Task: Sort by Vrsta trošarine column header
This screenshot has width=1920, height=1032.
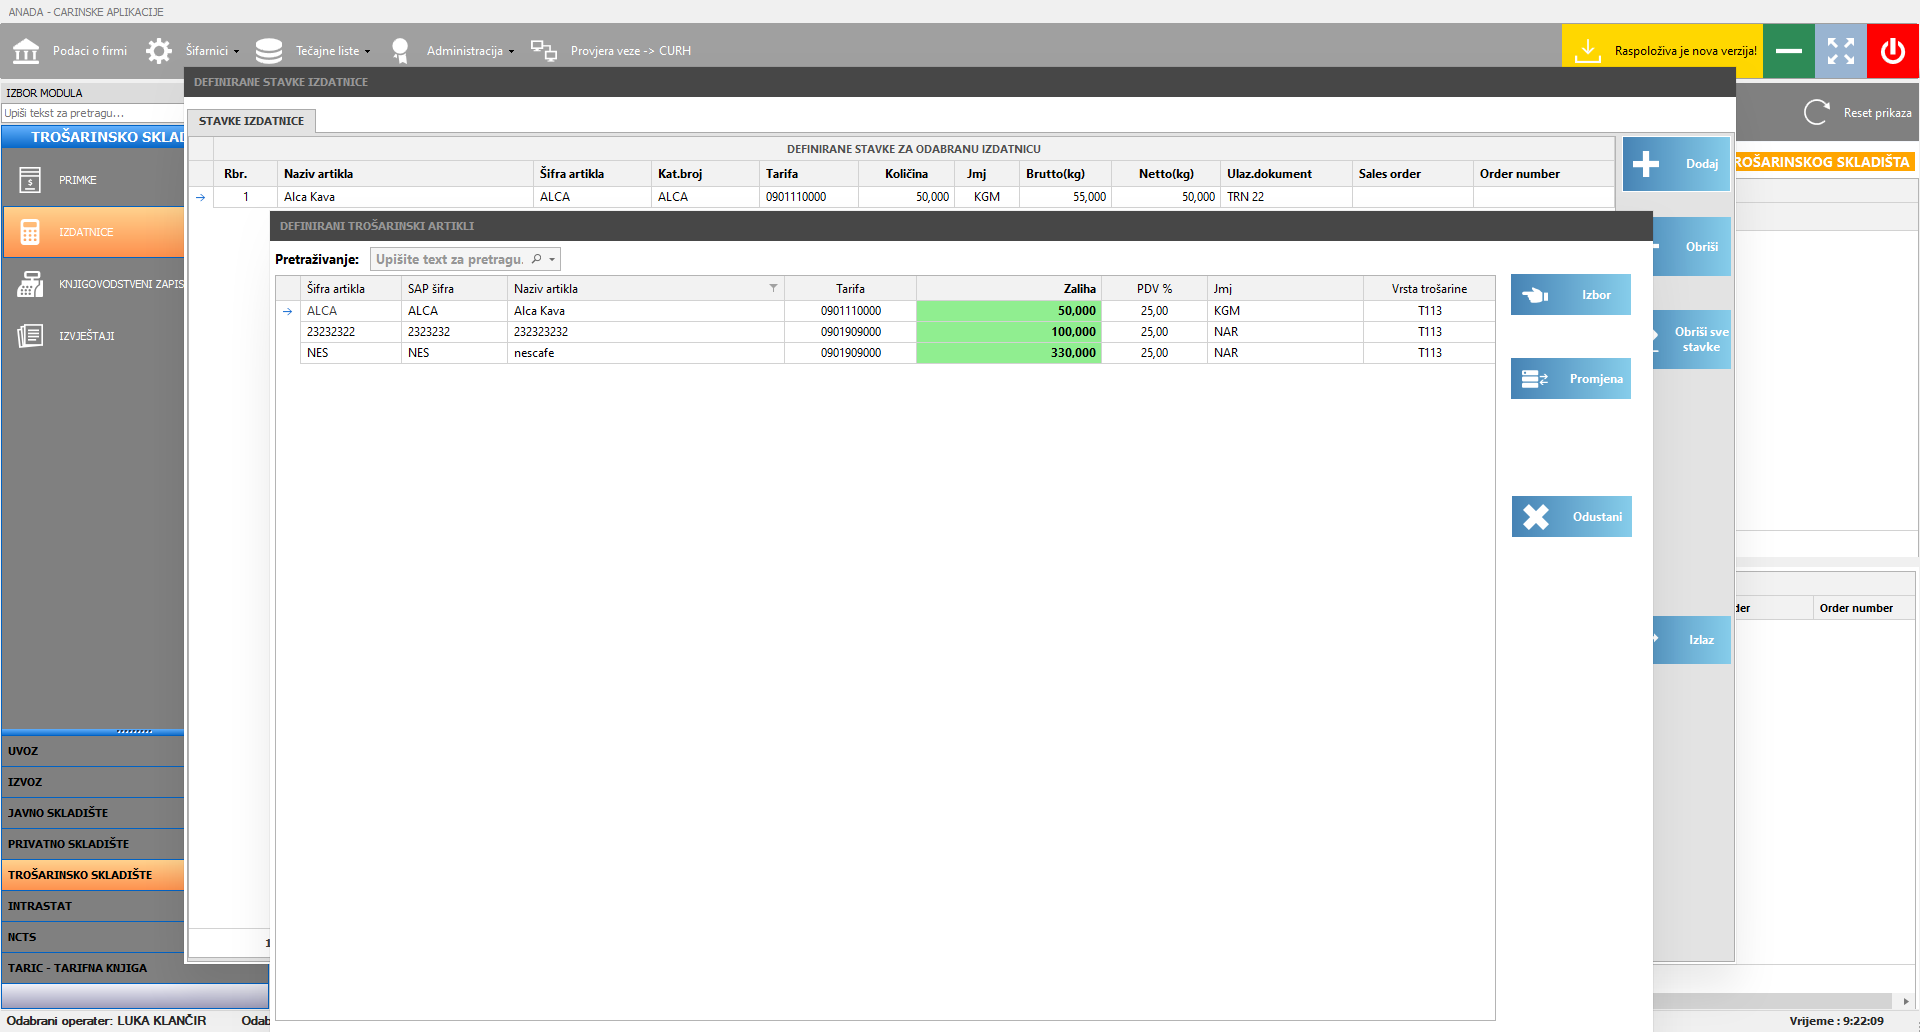Action: coord(1429,288)
